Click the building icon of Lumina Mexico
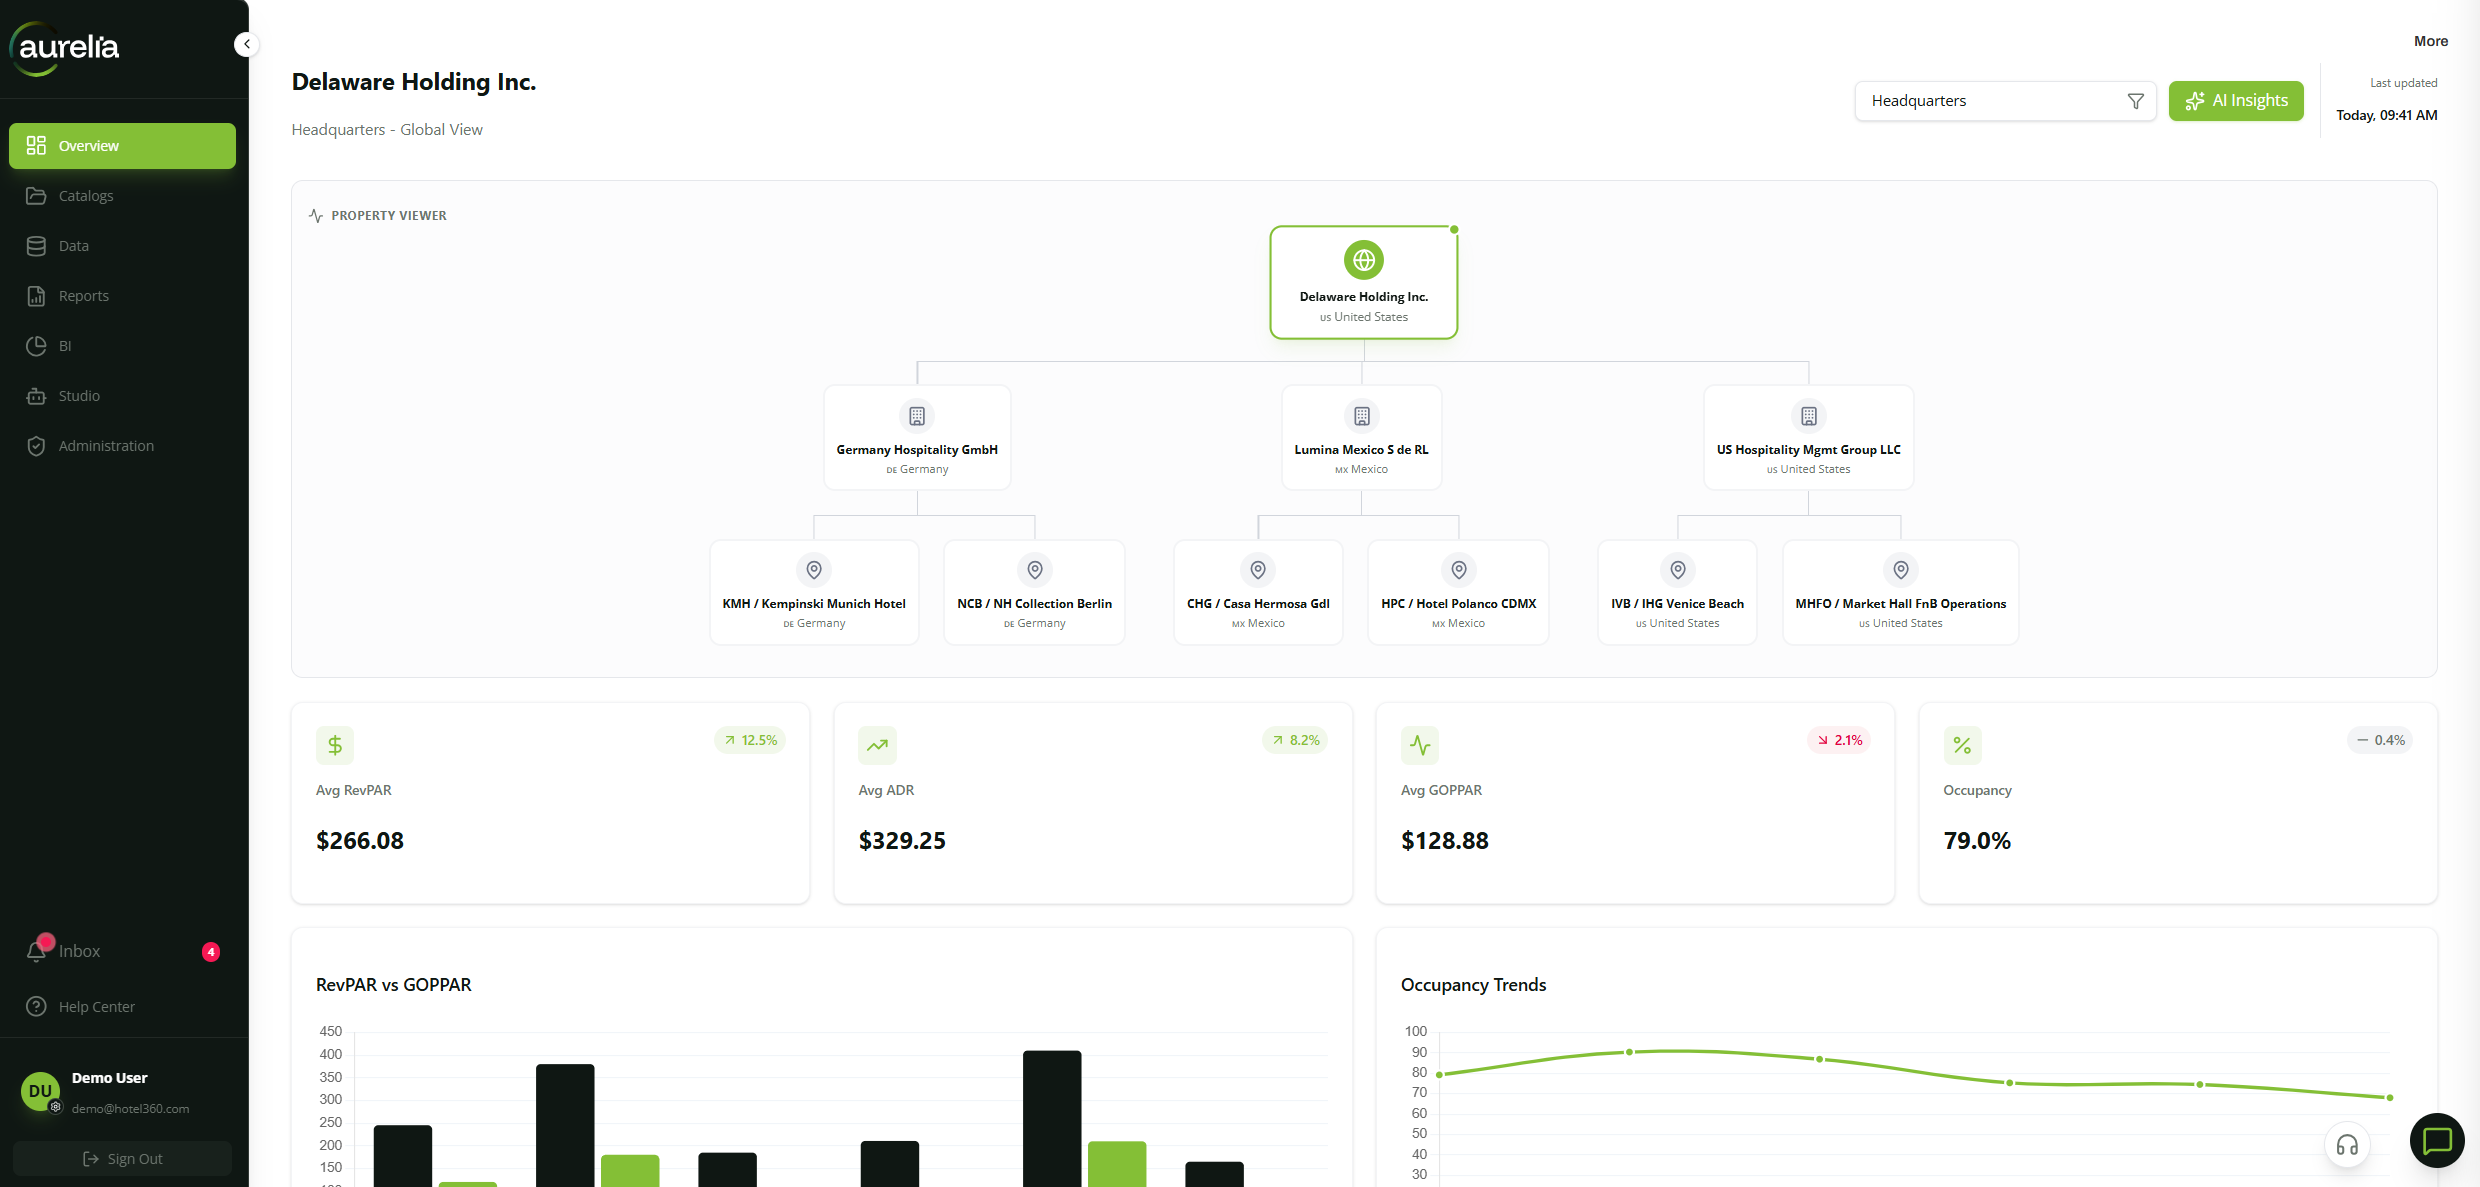Screen dimensions: 2480x1187 pyautogui.click(x=1361, y=416)
